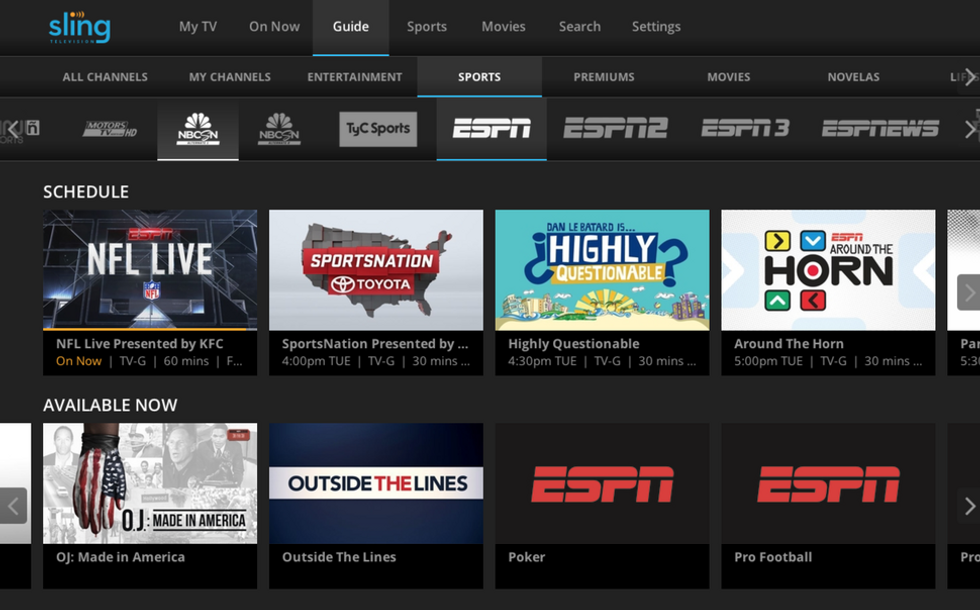Play NFL Live Presented by KFC
The image size is (980, 610).
coord(150,270)
